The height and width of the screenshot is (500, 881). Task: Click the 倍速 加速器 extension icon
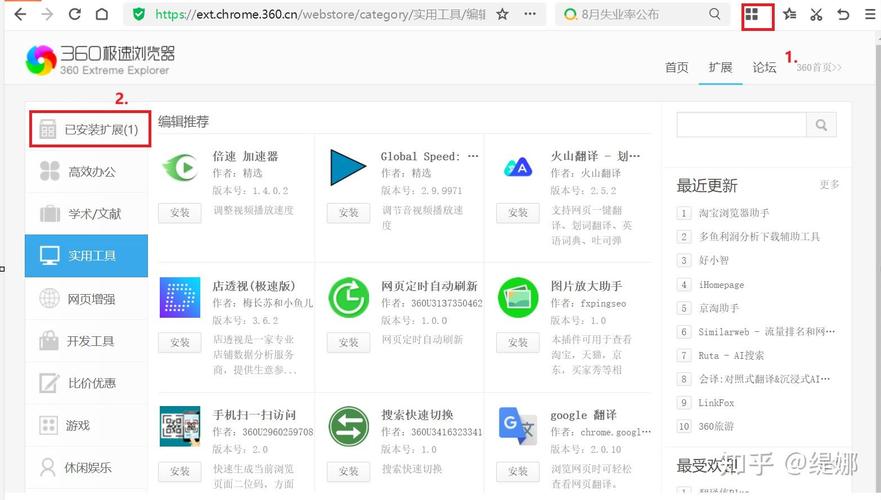point(180,167)
